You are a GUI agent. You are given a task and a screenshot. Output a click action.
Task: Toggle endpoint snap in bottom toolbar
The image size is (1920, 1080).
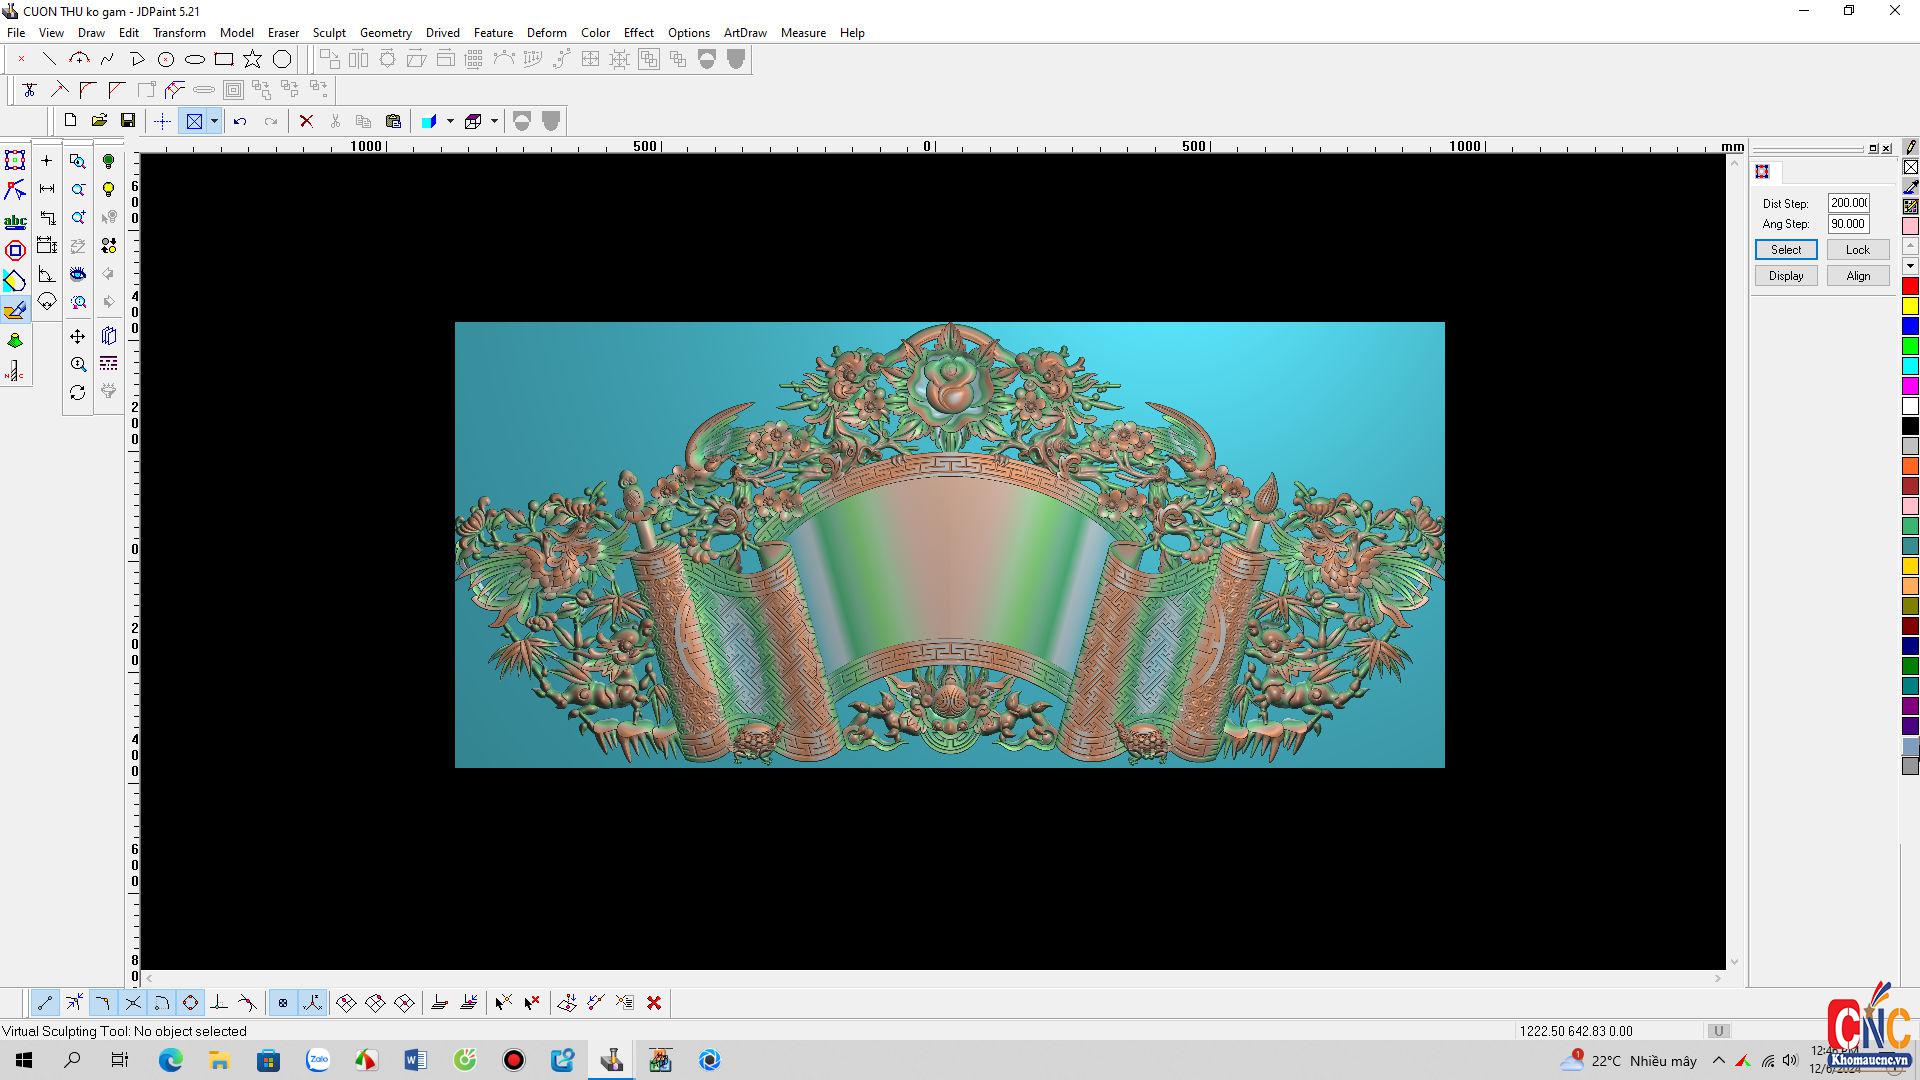(x=45, y=1003)
